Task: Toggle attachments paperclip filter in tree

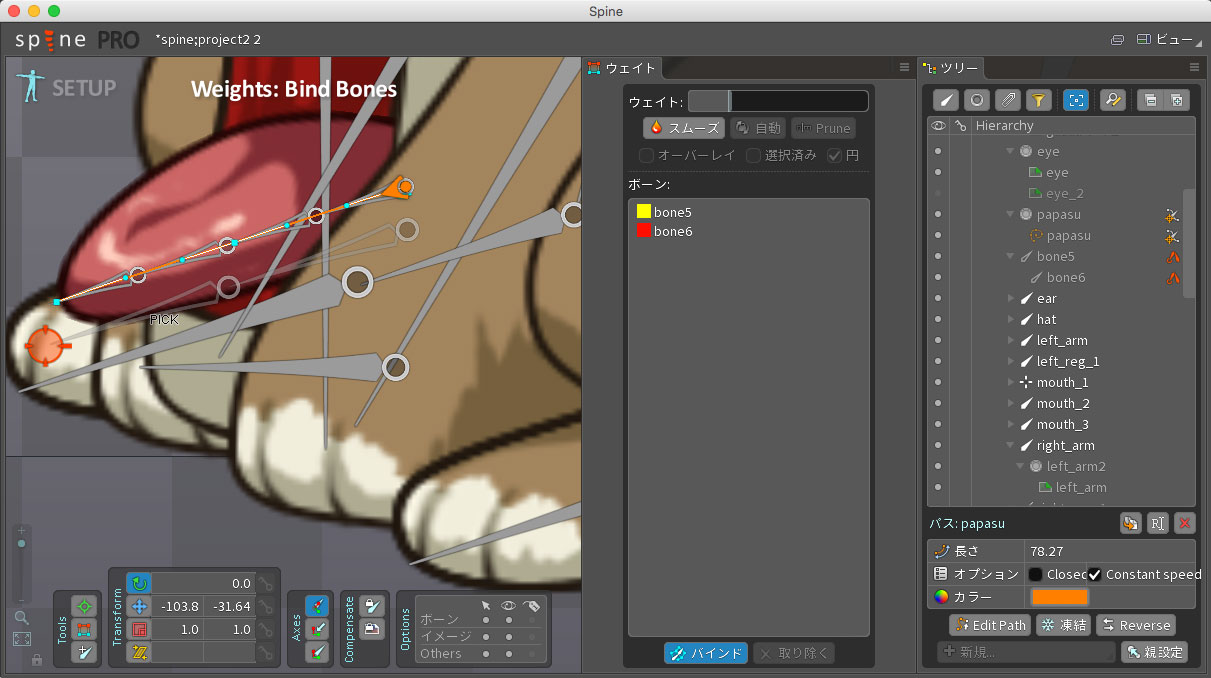Action: coord(1008,100)
